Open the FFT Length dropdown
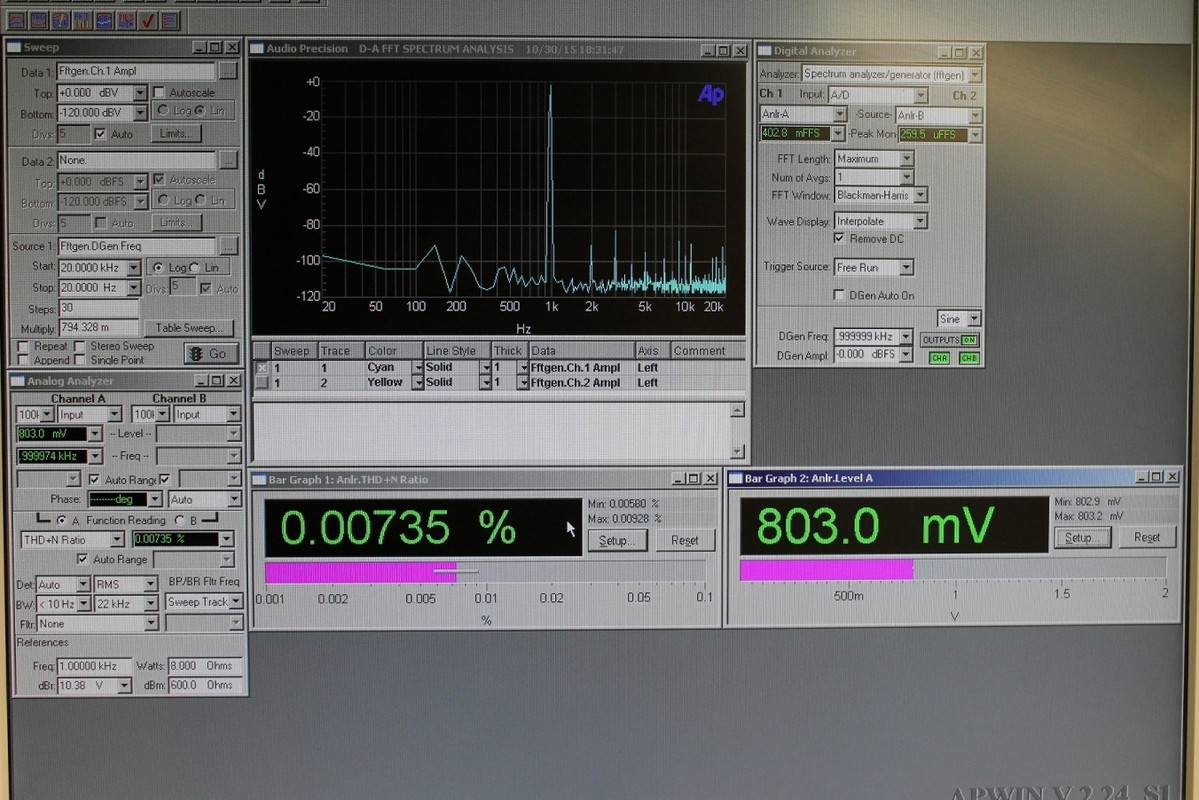This screenshot has height=800, width=1199. pos(906,158)
